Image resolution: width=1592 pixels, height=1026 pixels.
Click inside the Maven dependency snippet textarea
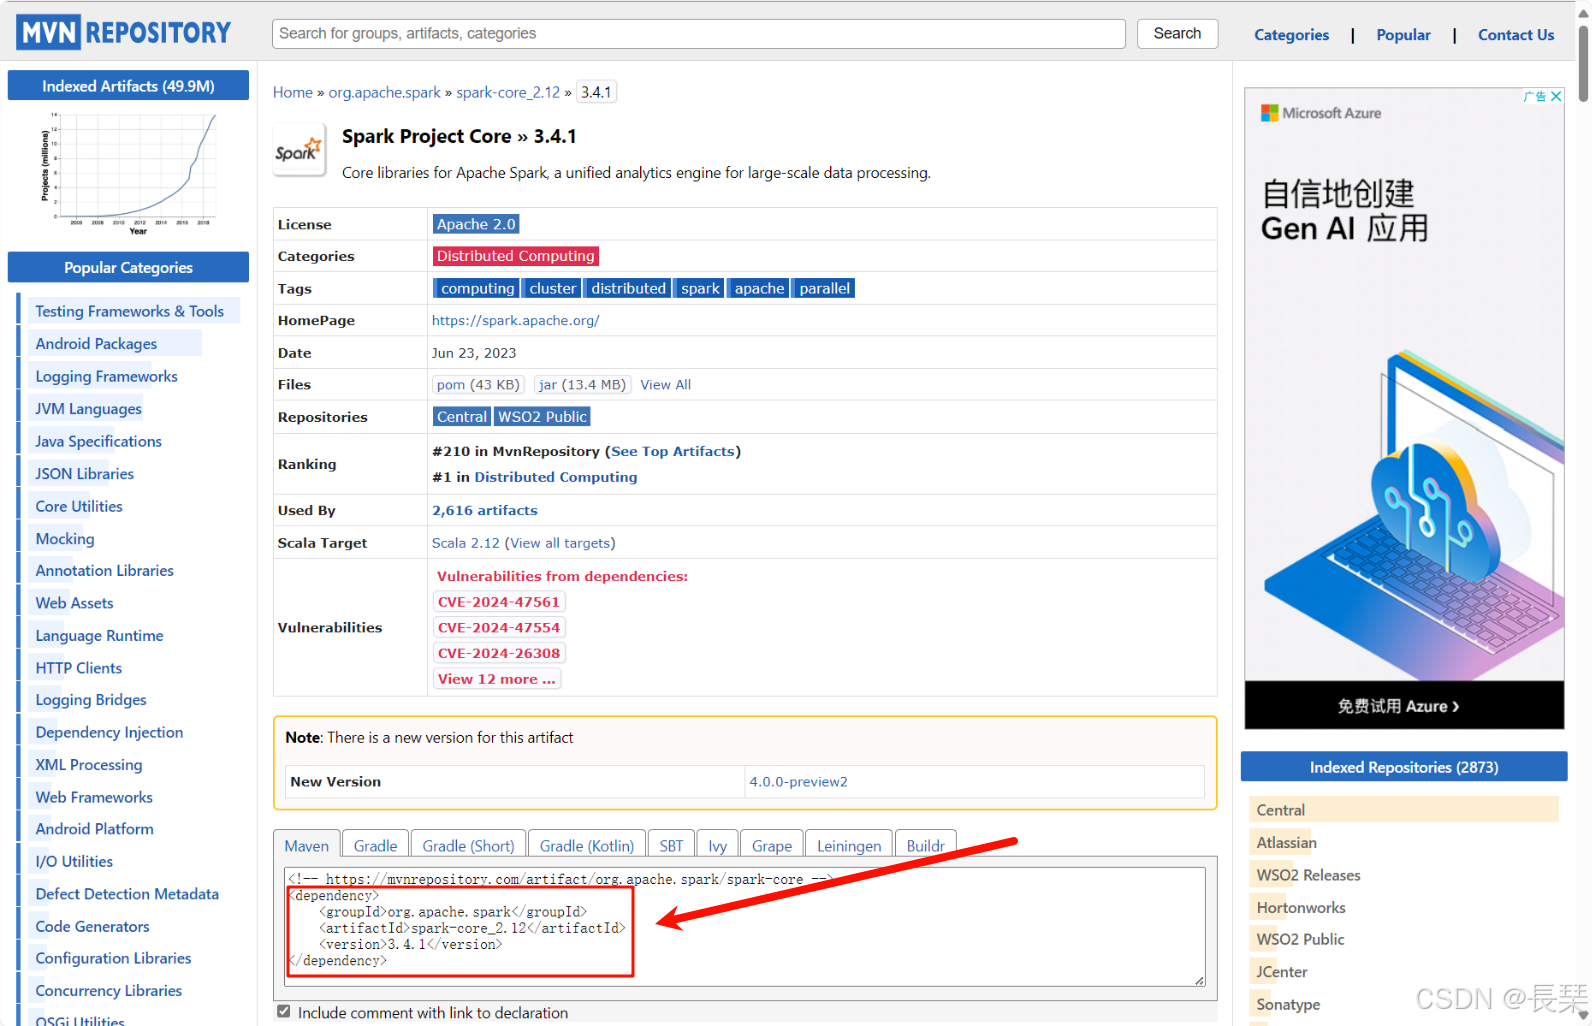point(744,927)
